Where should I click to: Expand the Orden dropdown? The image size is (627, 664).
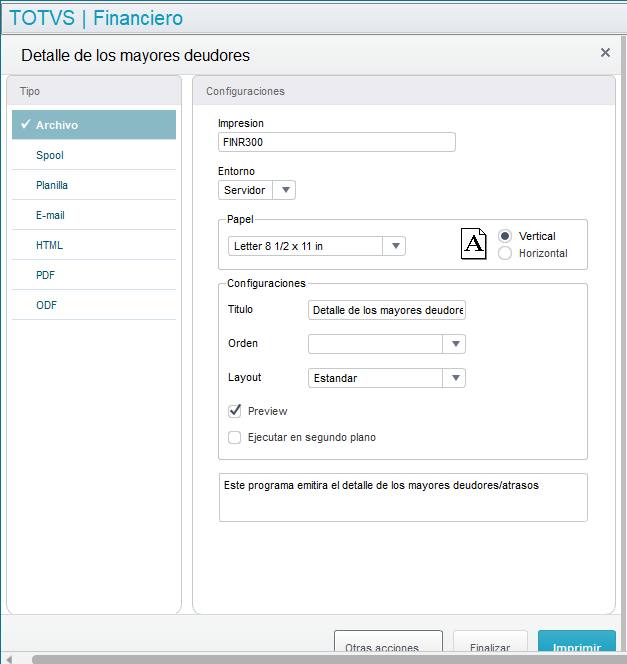(387, 344)
